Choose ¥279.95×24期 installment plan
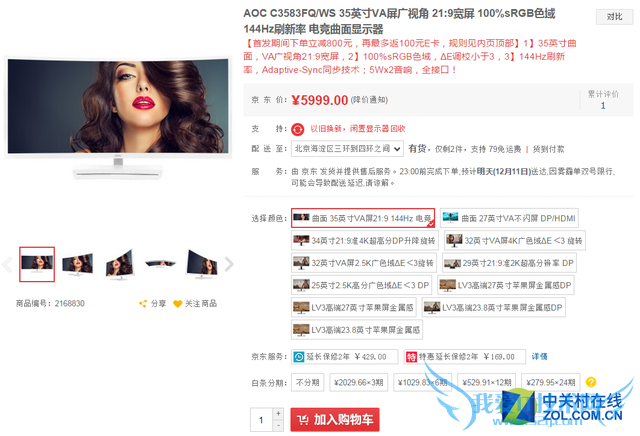 point(551,383)
